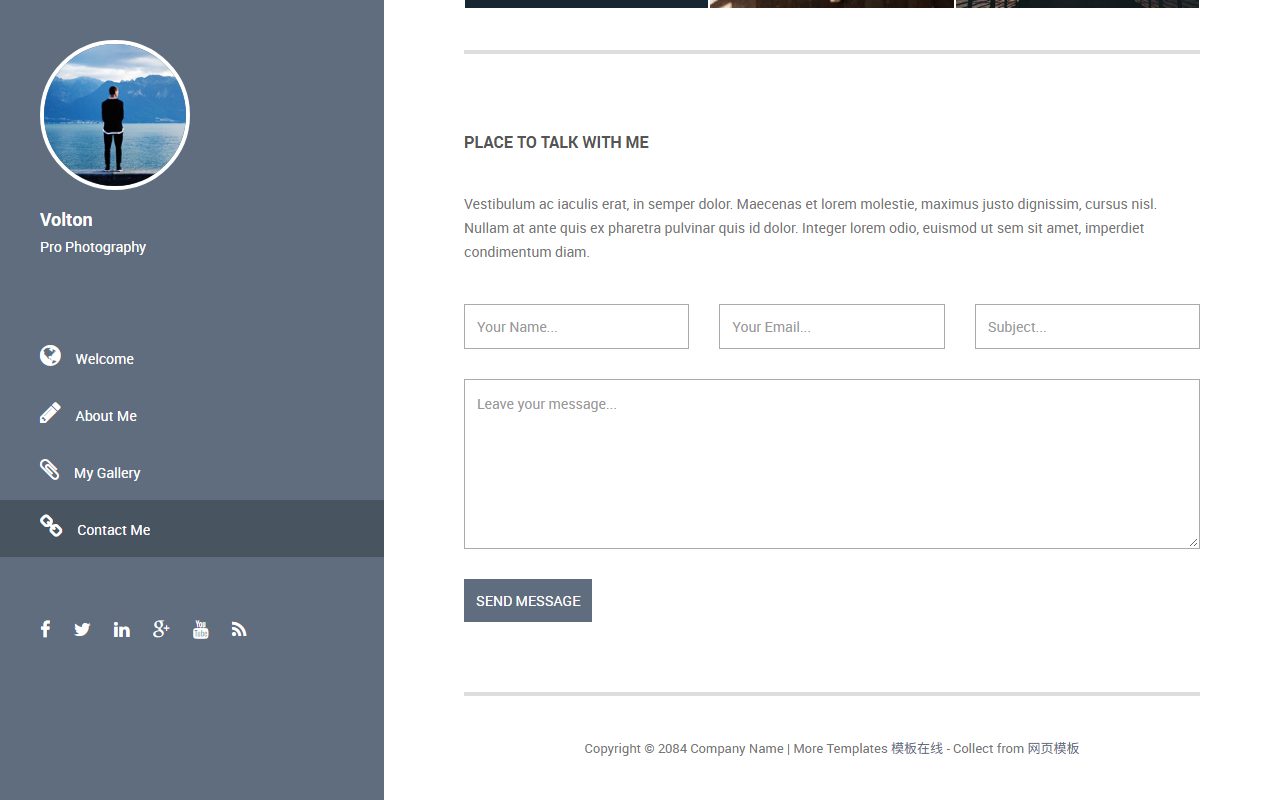1280x800 pixels.
Task: Open the RSS feed icon
Action: 239,629
